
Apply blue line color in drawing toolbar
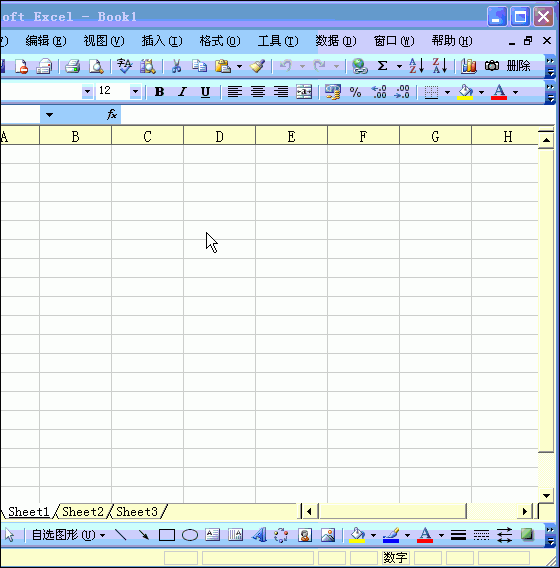[390, 535]
